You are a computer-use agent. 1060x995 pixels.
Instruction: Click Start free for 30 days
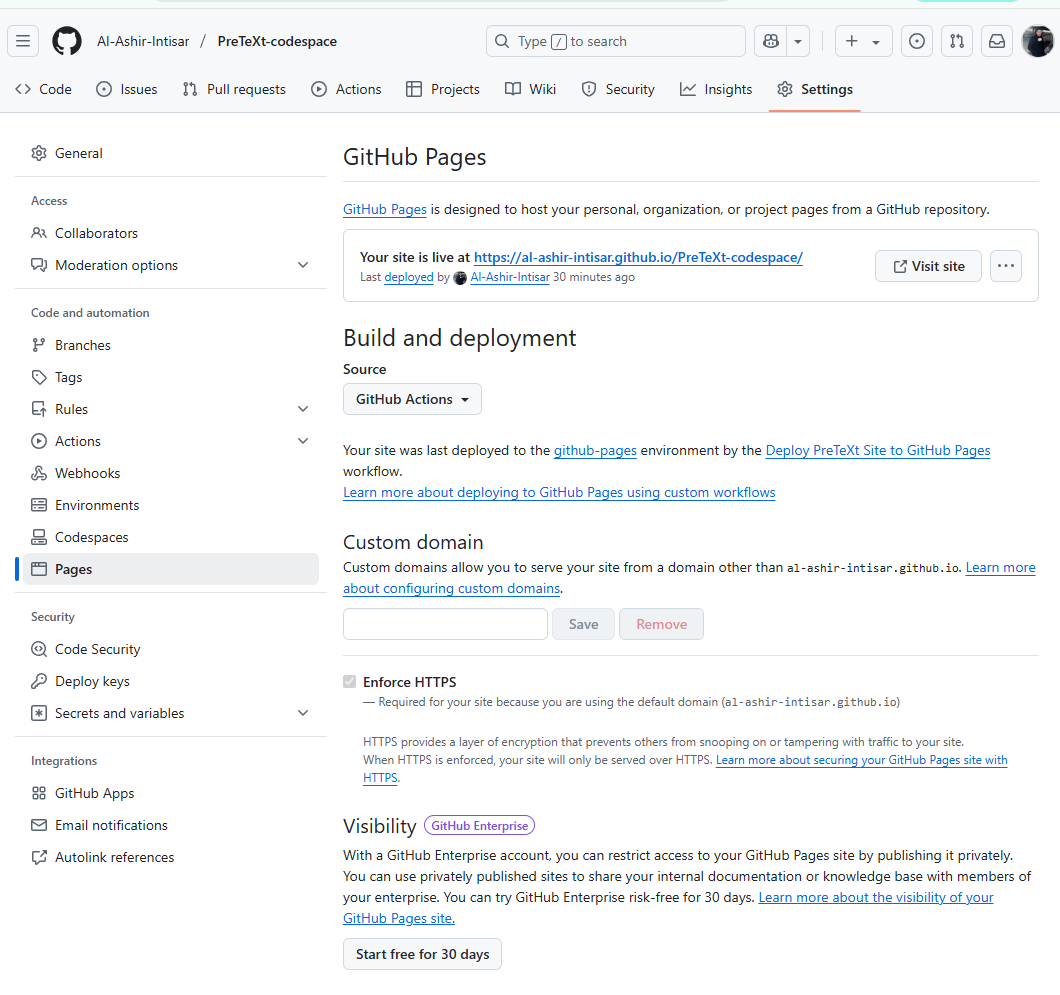click(423, 954)
